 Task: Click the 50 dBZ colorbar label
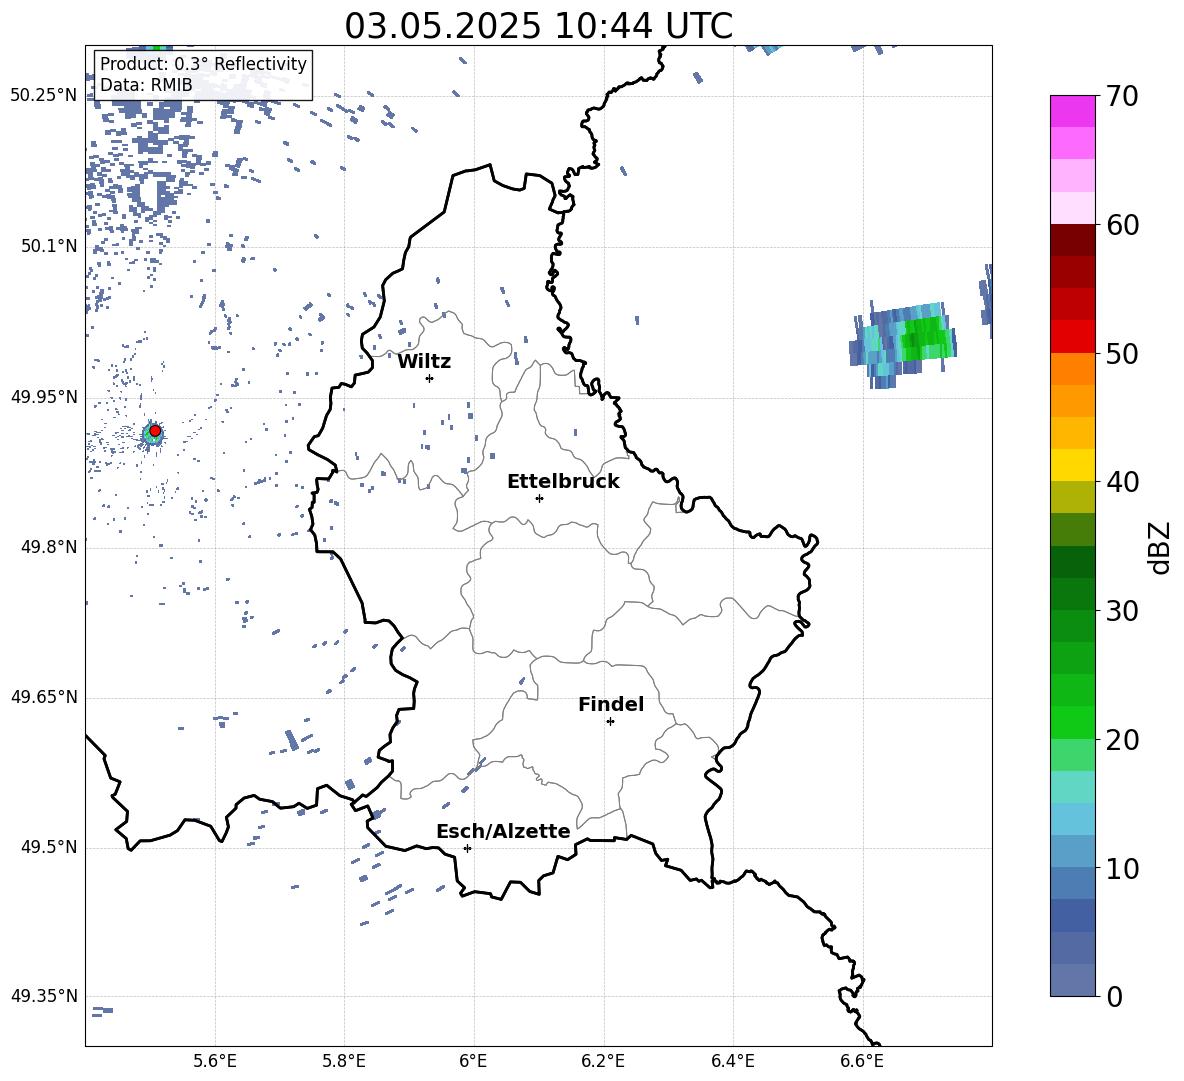(1122, 354)
